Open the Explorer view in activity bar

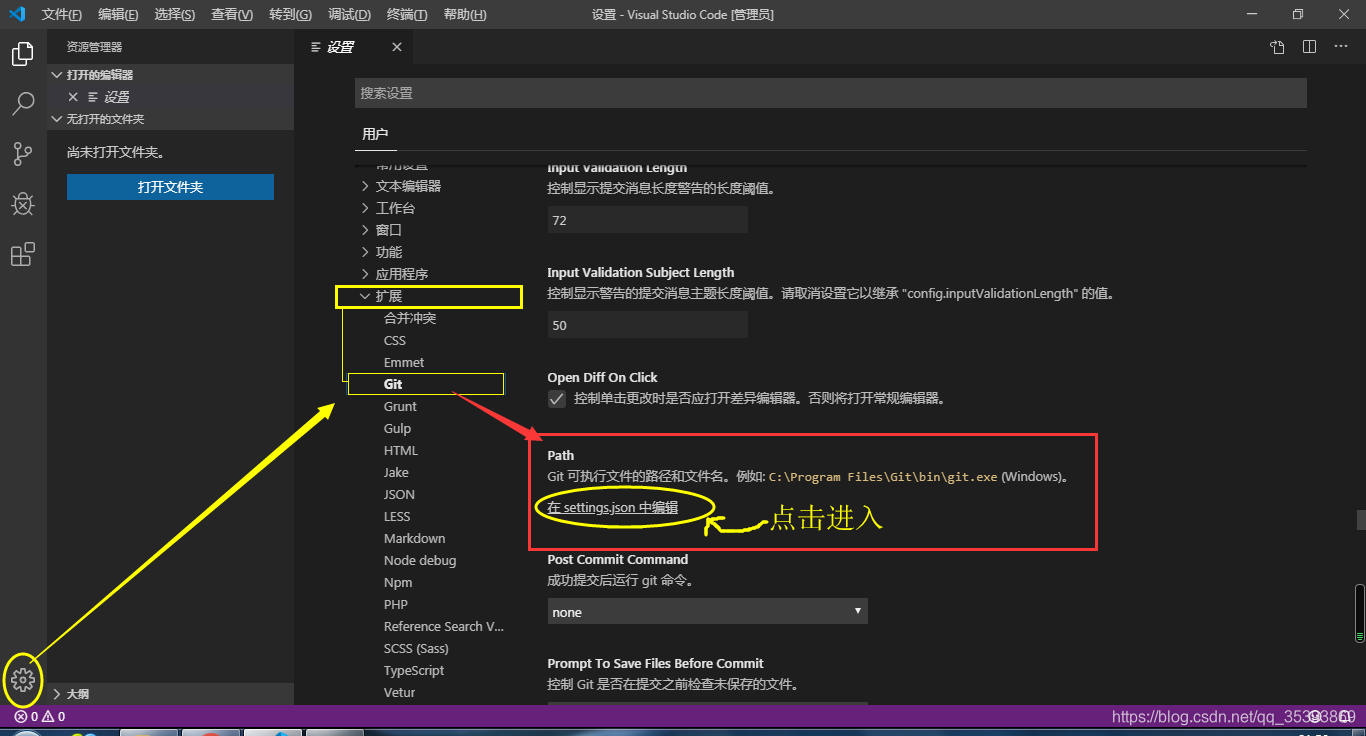pos(22,54)
